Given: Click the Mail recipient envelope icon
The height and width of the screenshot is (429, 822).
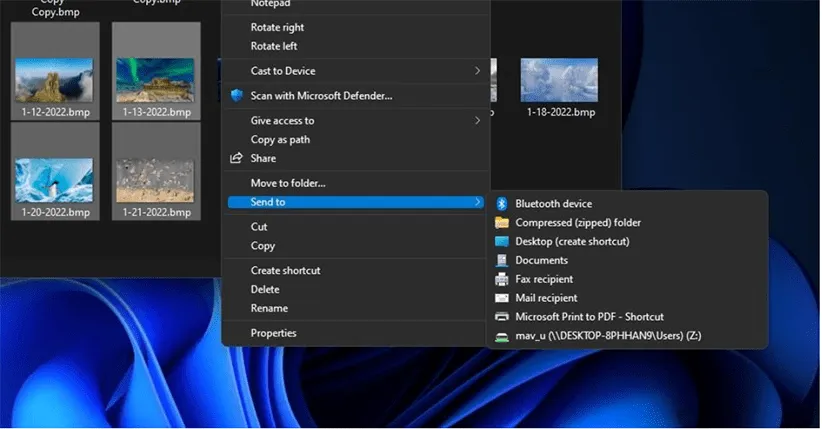Looking at the screenshot, I should (502, 298).
